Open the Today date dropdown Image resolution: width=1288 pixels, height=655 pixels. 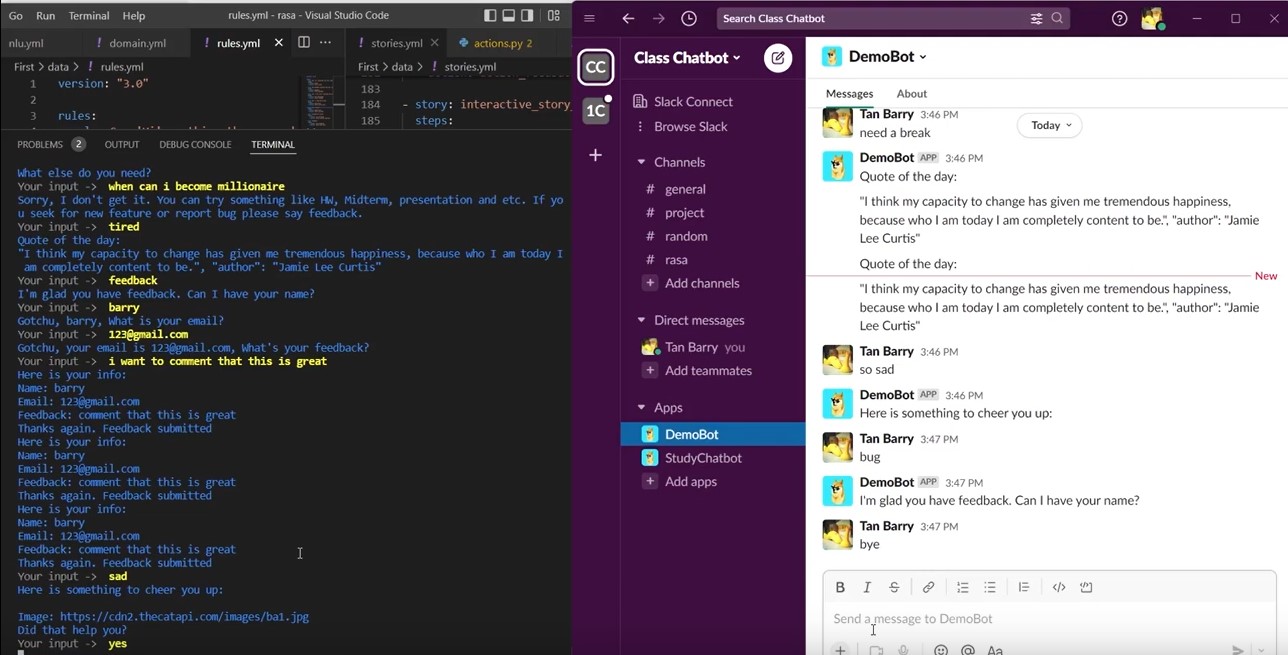[1050, 125]
